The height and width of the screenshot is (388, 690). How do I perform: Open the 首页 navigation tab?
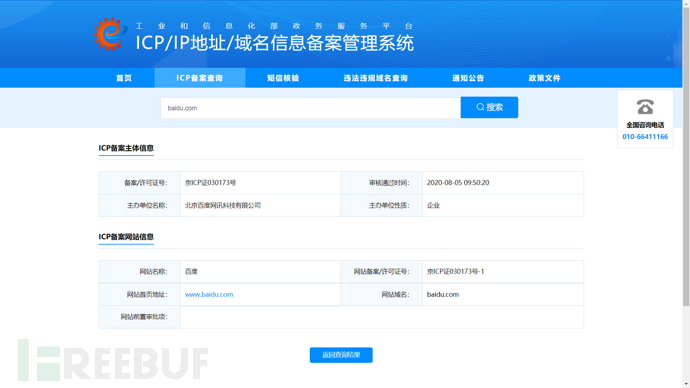[124, 78]
